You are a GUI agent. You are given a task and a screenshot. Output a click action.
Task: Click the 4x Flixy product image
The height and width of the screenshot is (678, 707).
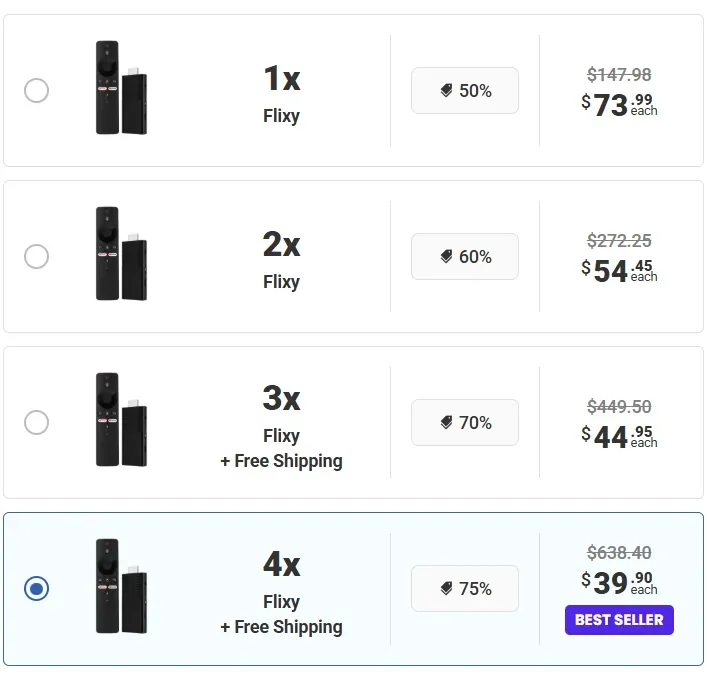point(120,586)
